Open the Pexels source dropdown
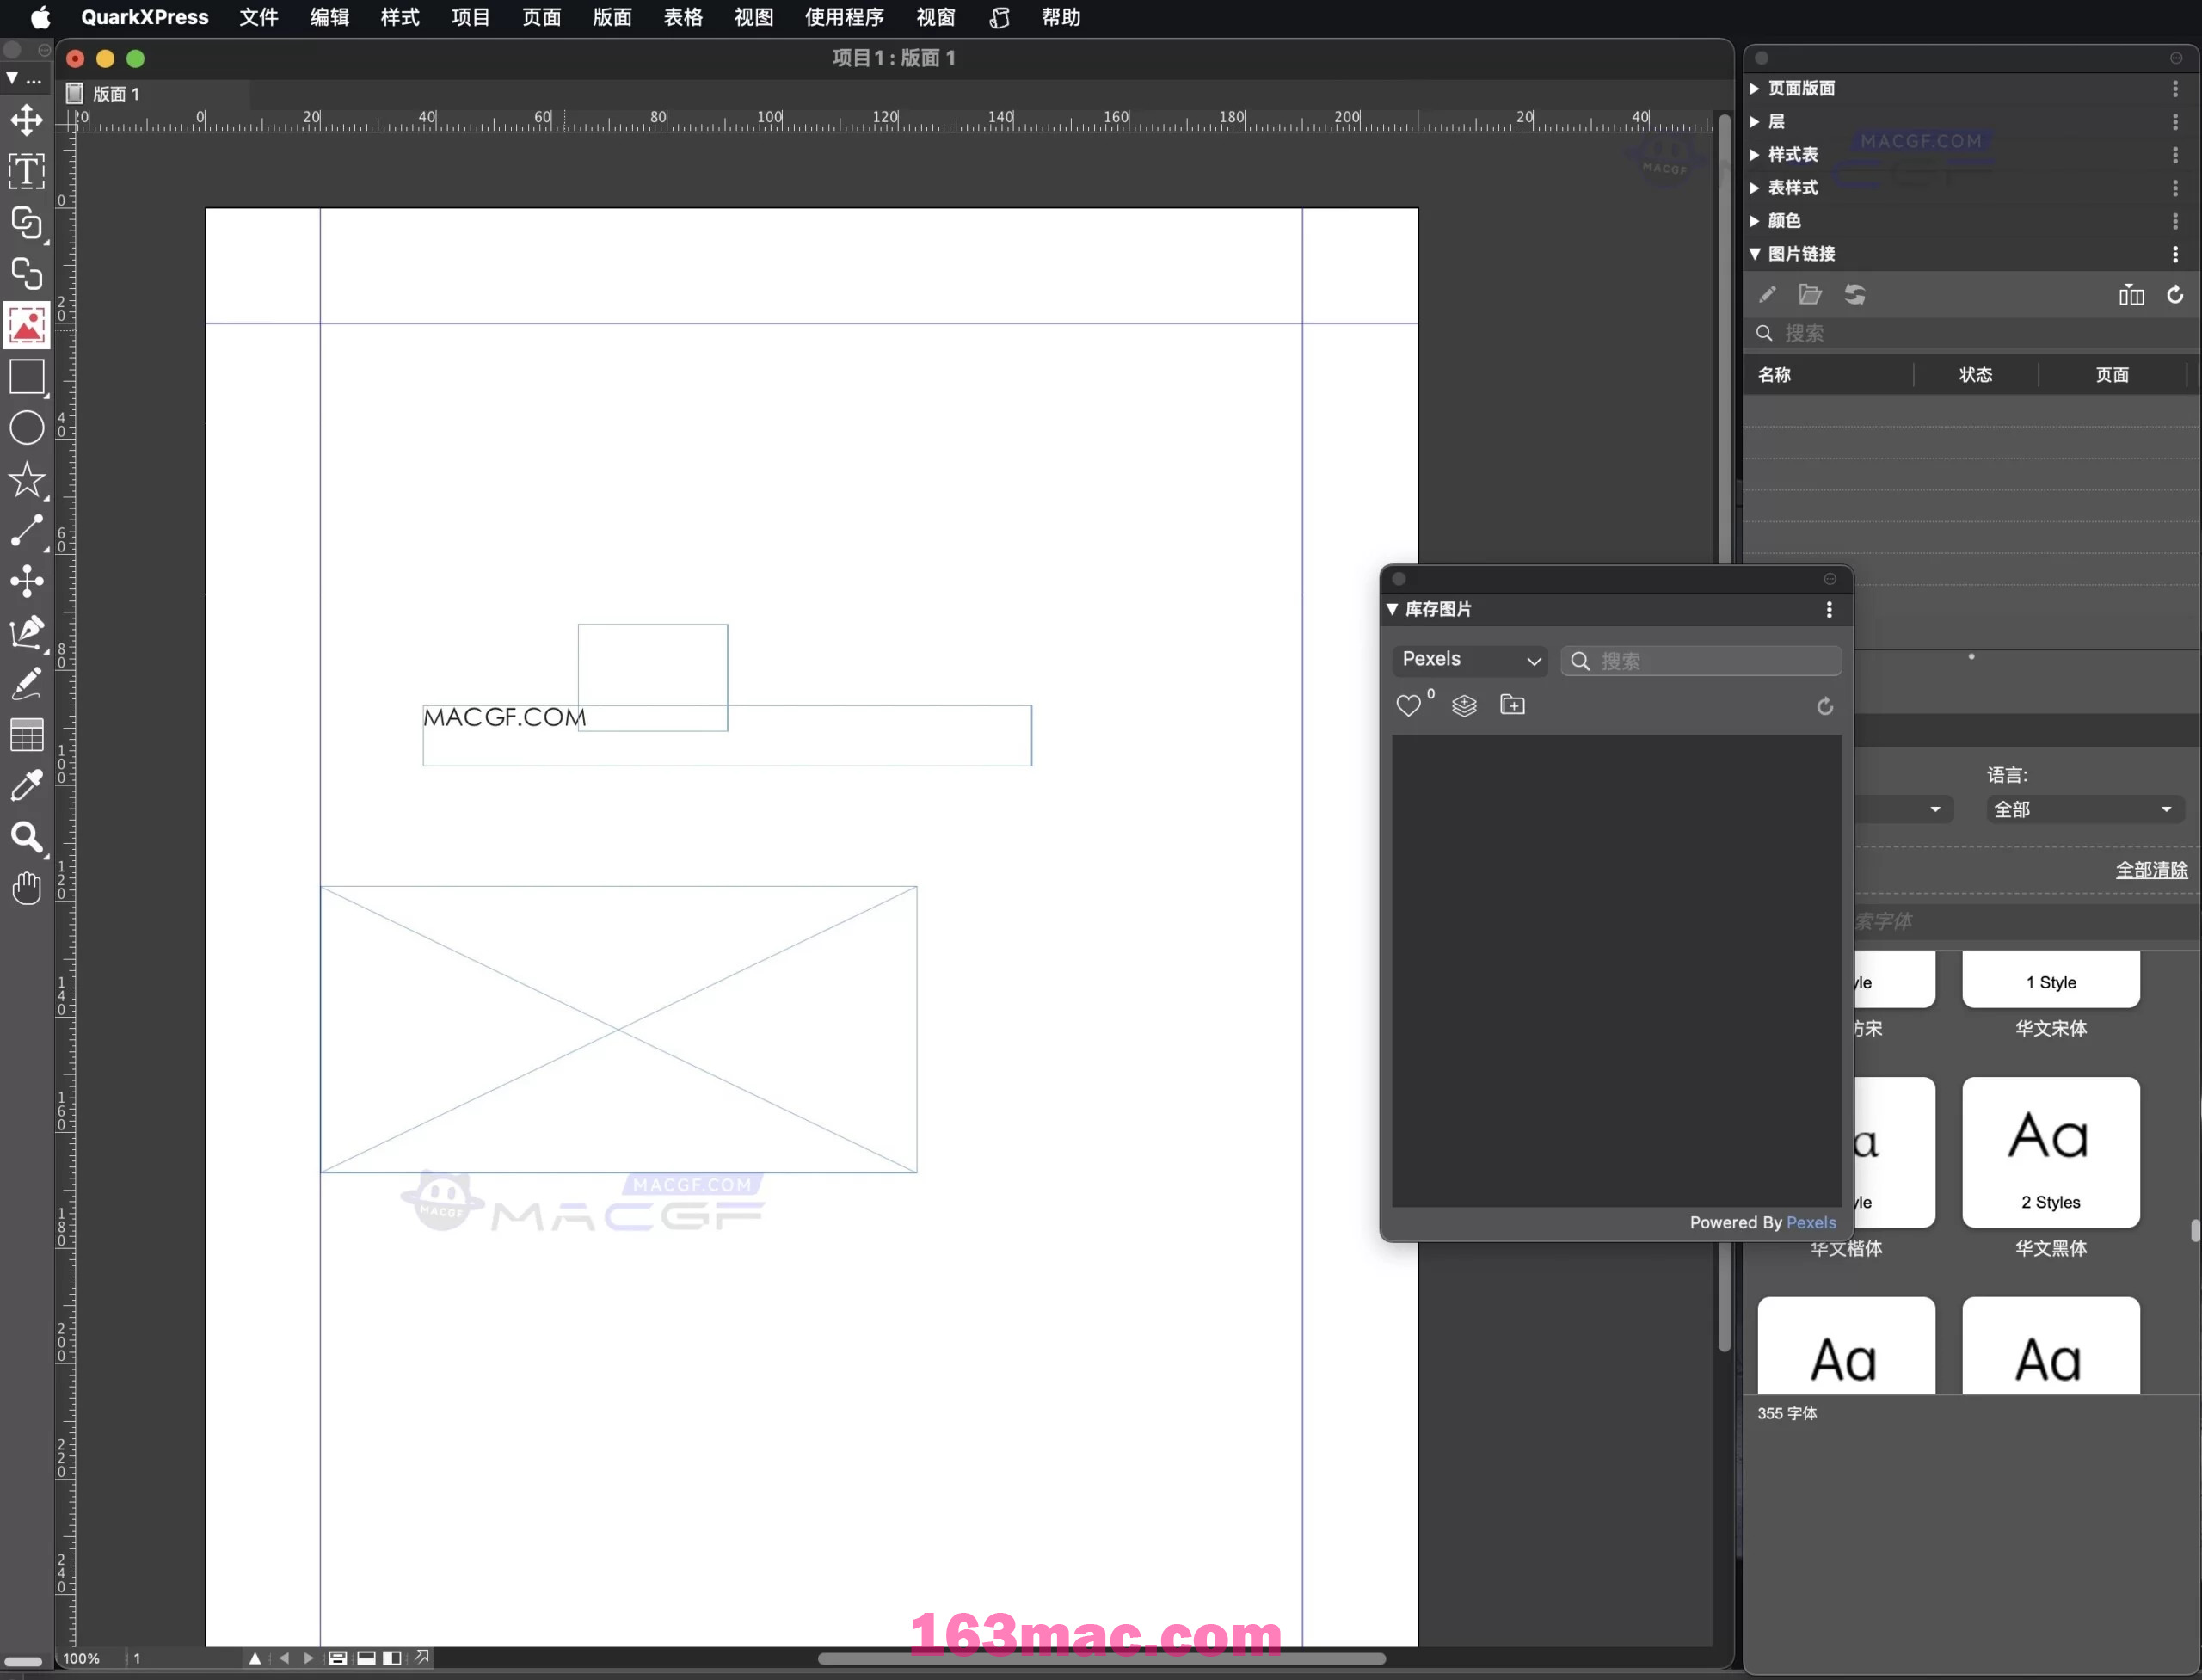This screenshot has width=2202, height=1680. coord(1469,660)
